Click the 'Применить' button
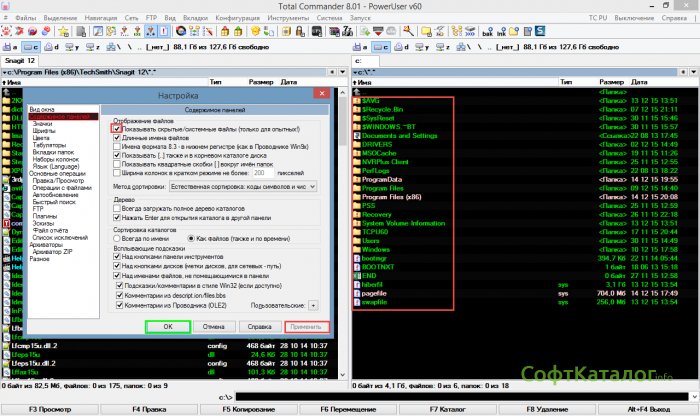Screen dimensions: 700x416 click(306, 326)
